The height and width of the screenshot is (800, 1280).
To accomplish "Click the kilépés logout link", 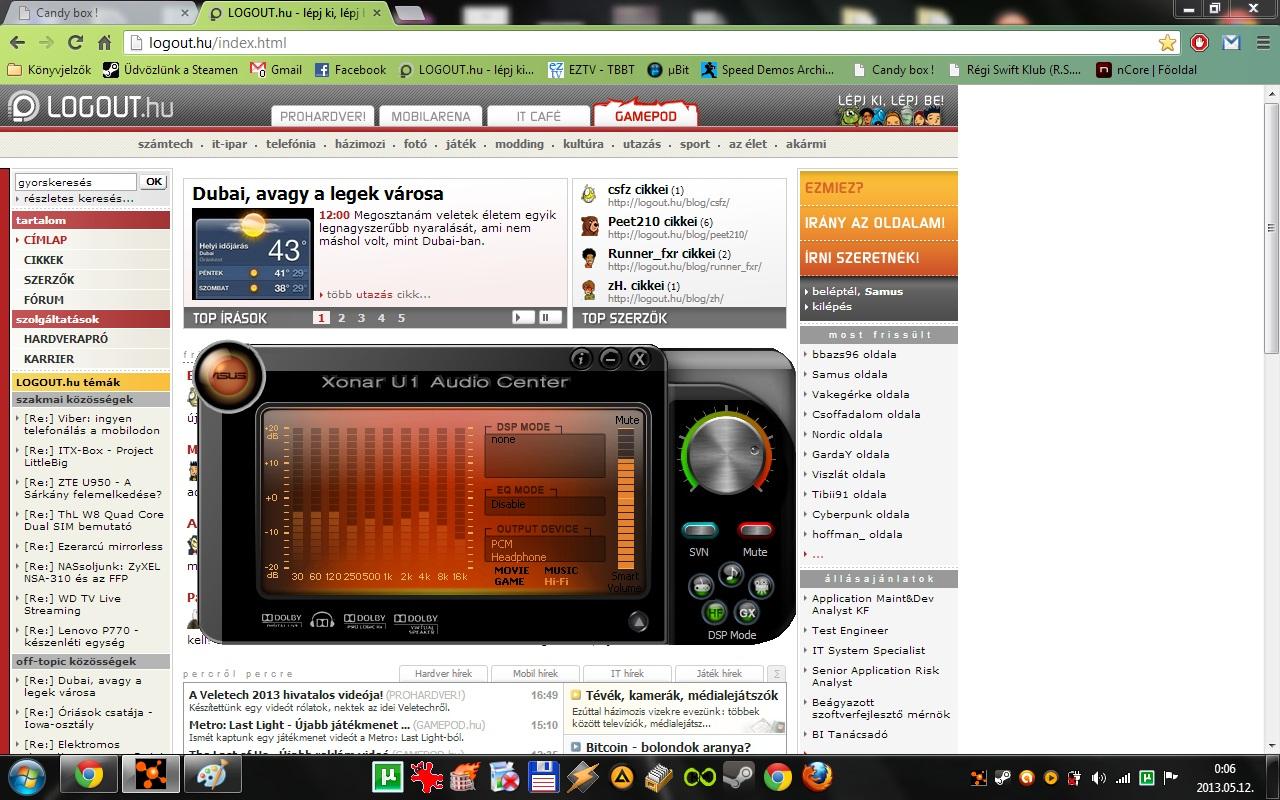I will pyautogui.click(x=831, y=306).
